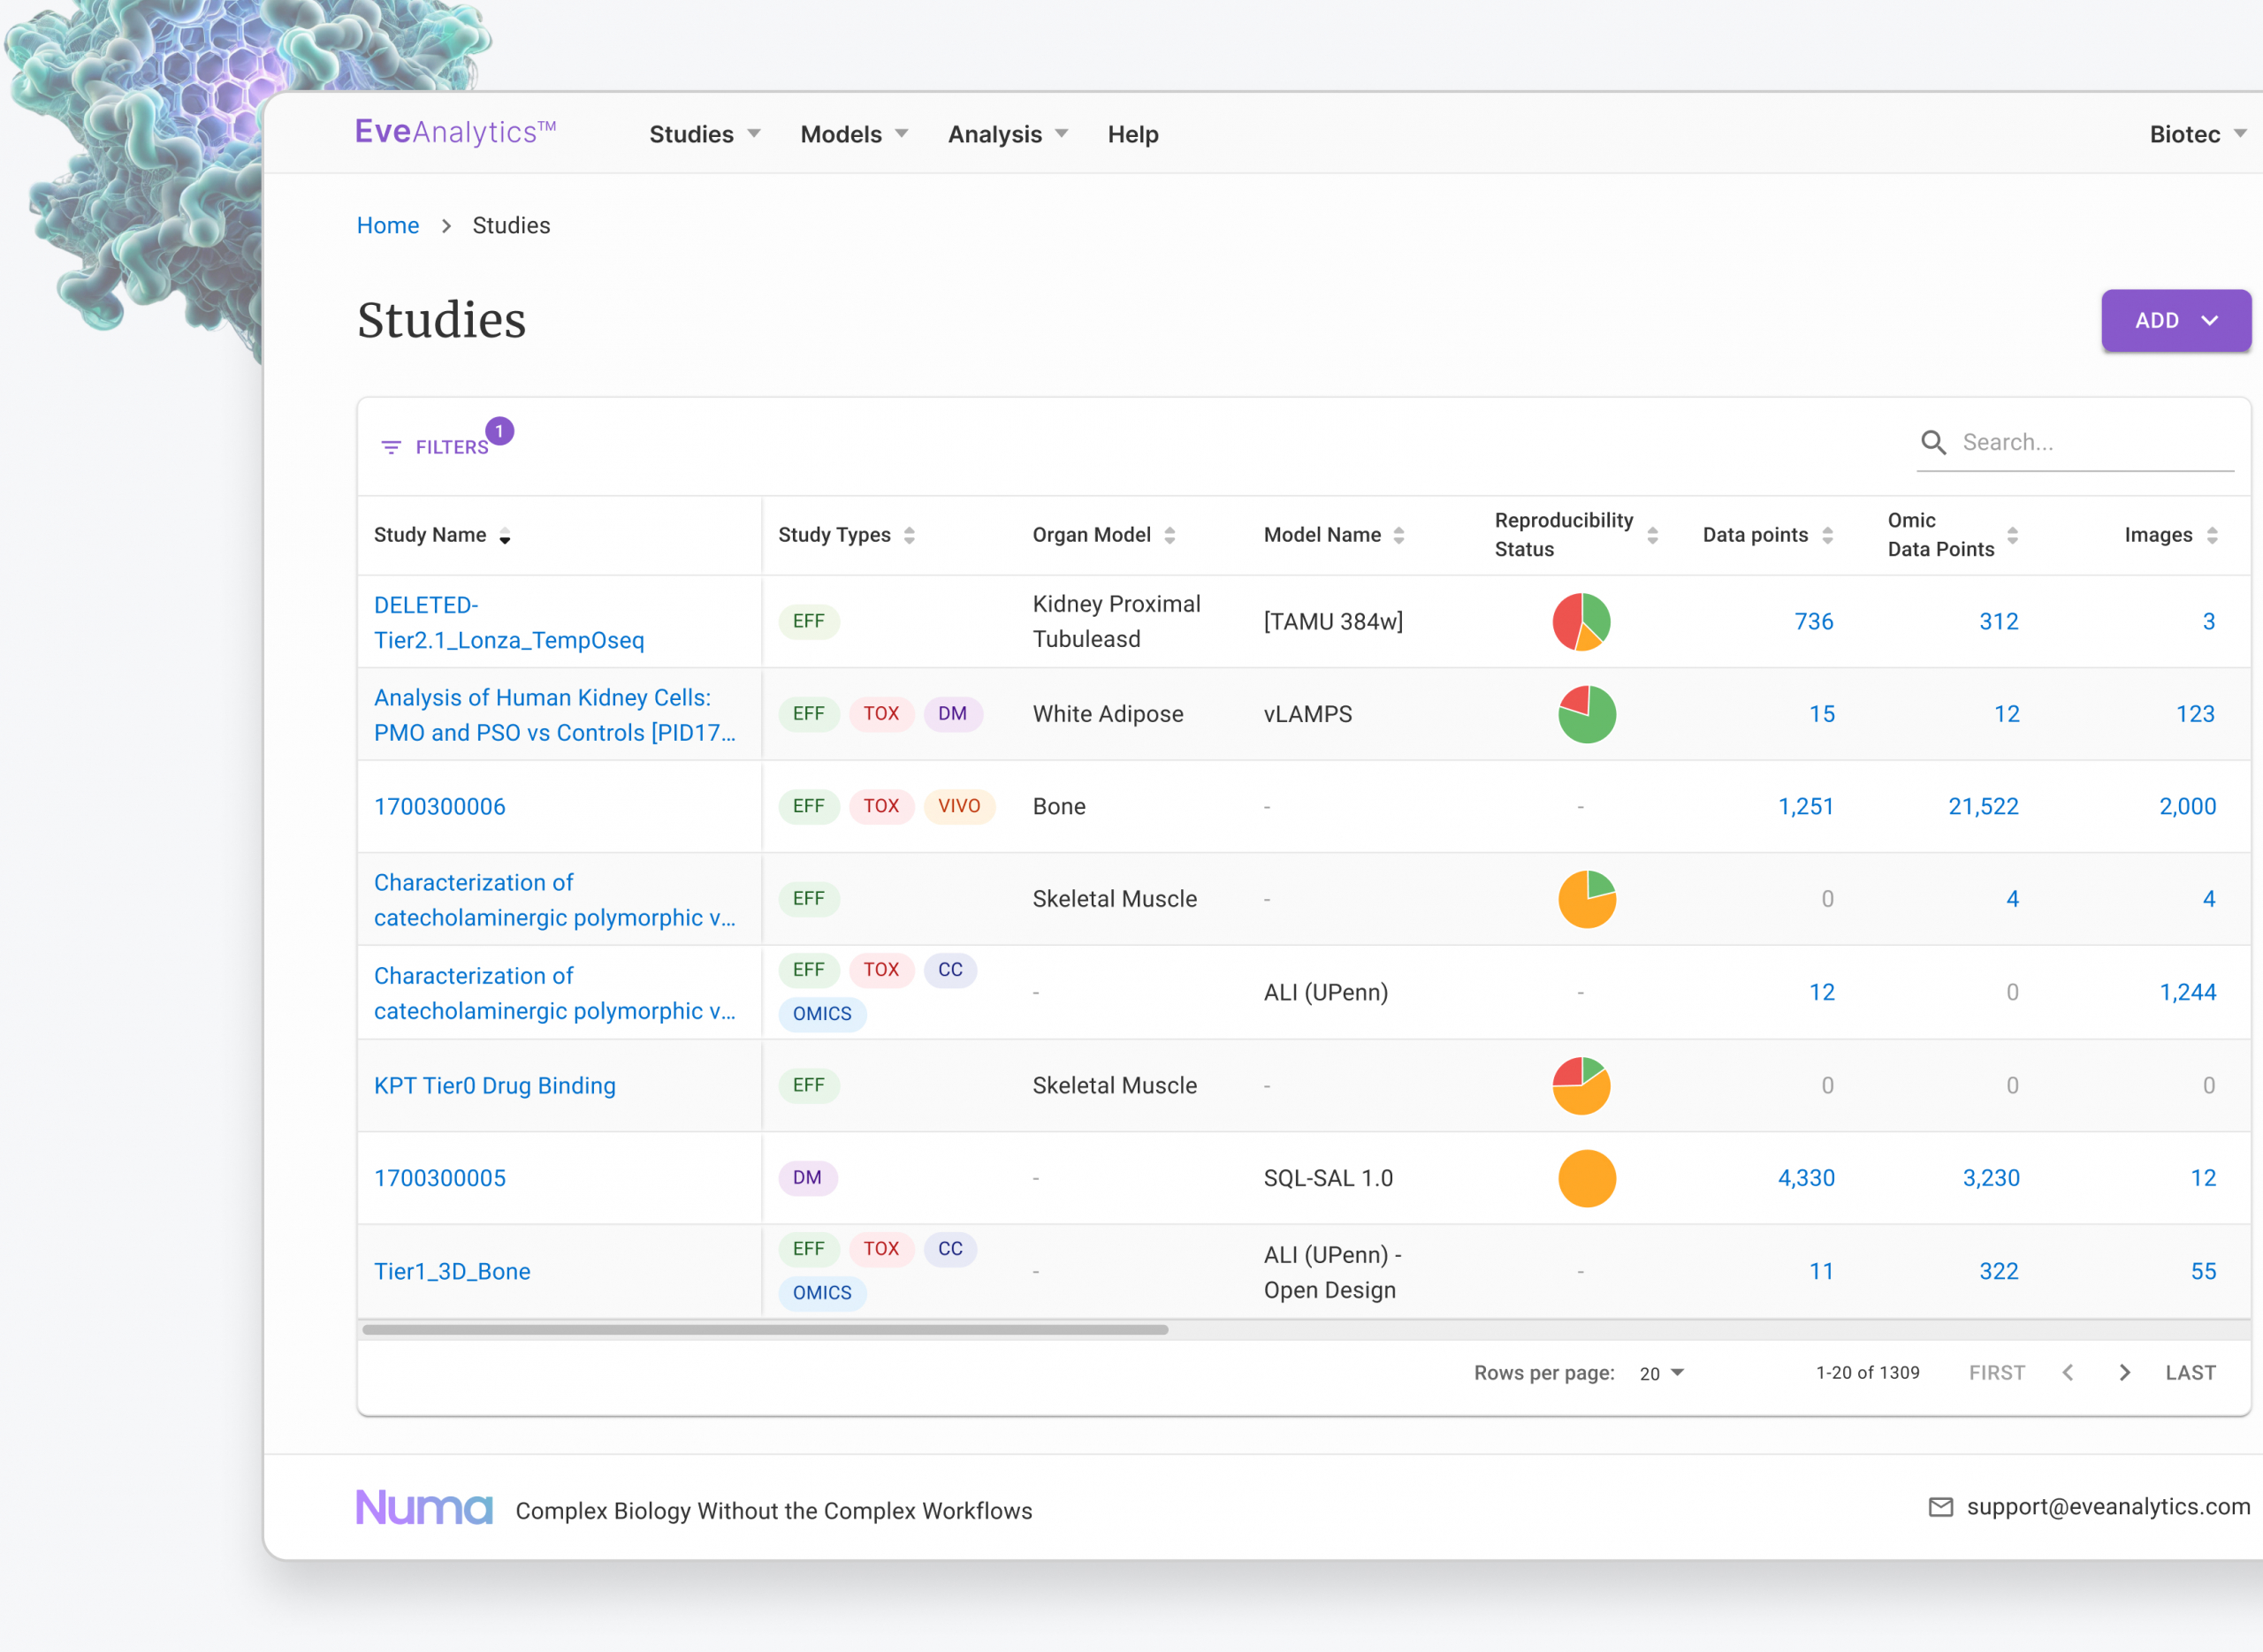Image resolution: width=2263 pixels, height=1652 pixels.
Task: Expand Rows per page selector showing 20
Action: click(1662, 1373)
